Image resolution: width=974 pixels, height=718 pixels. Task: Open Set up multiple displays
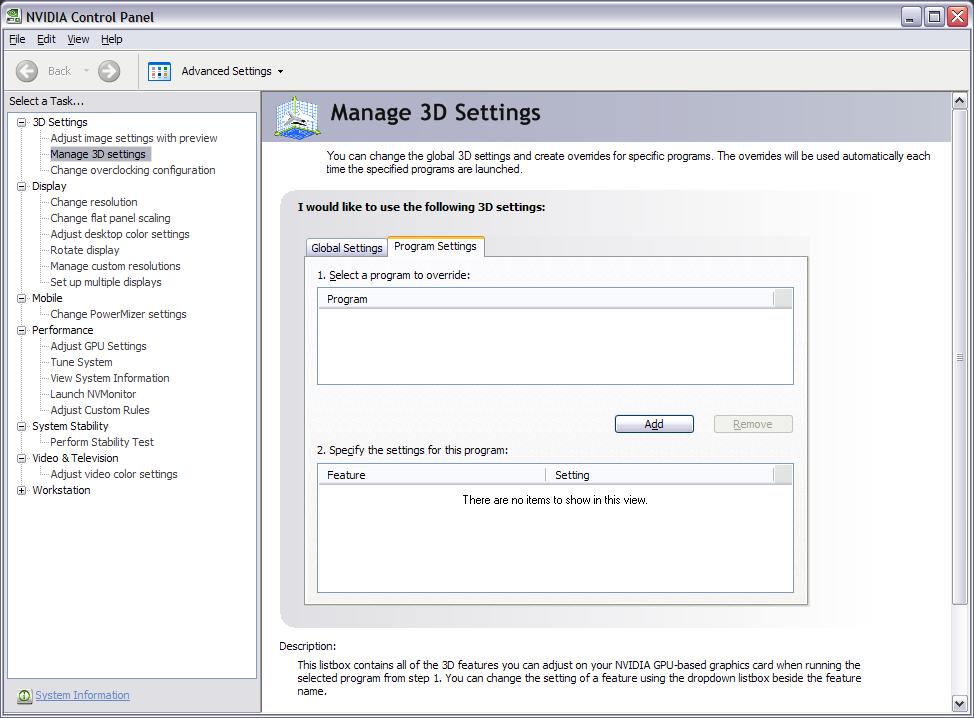pyautogui.click(x=106, y=282)
